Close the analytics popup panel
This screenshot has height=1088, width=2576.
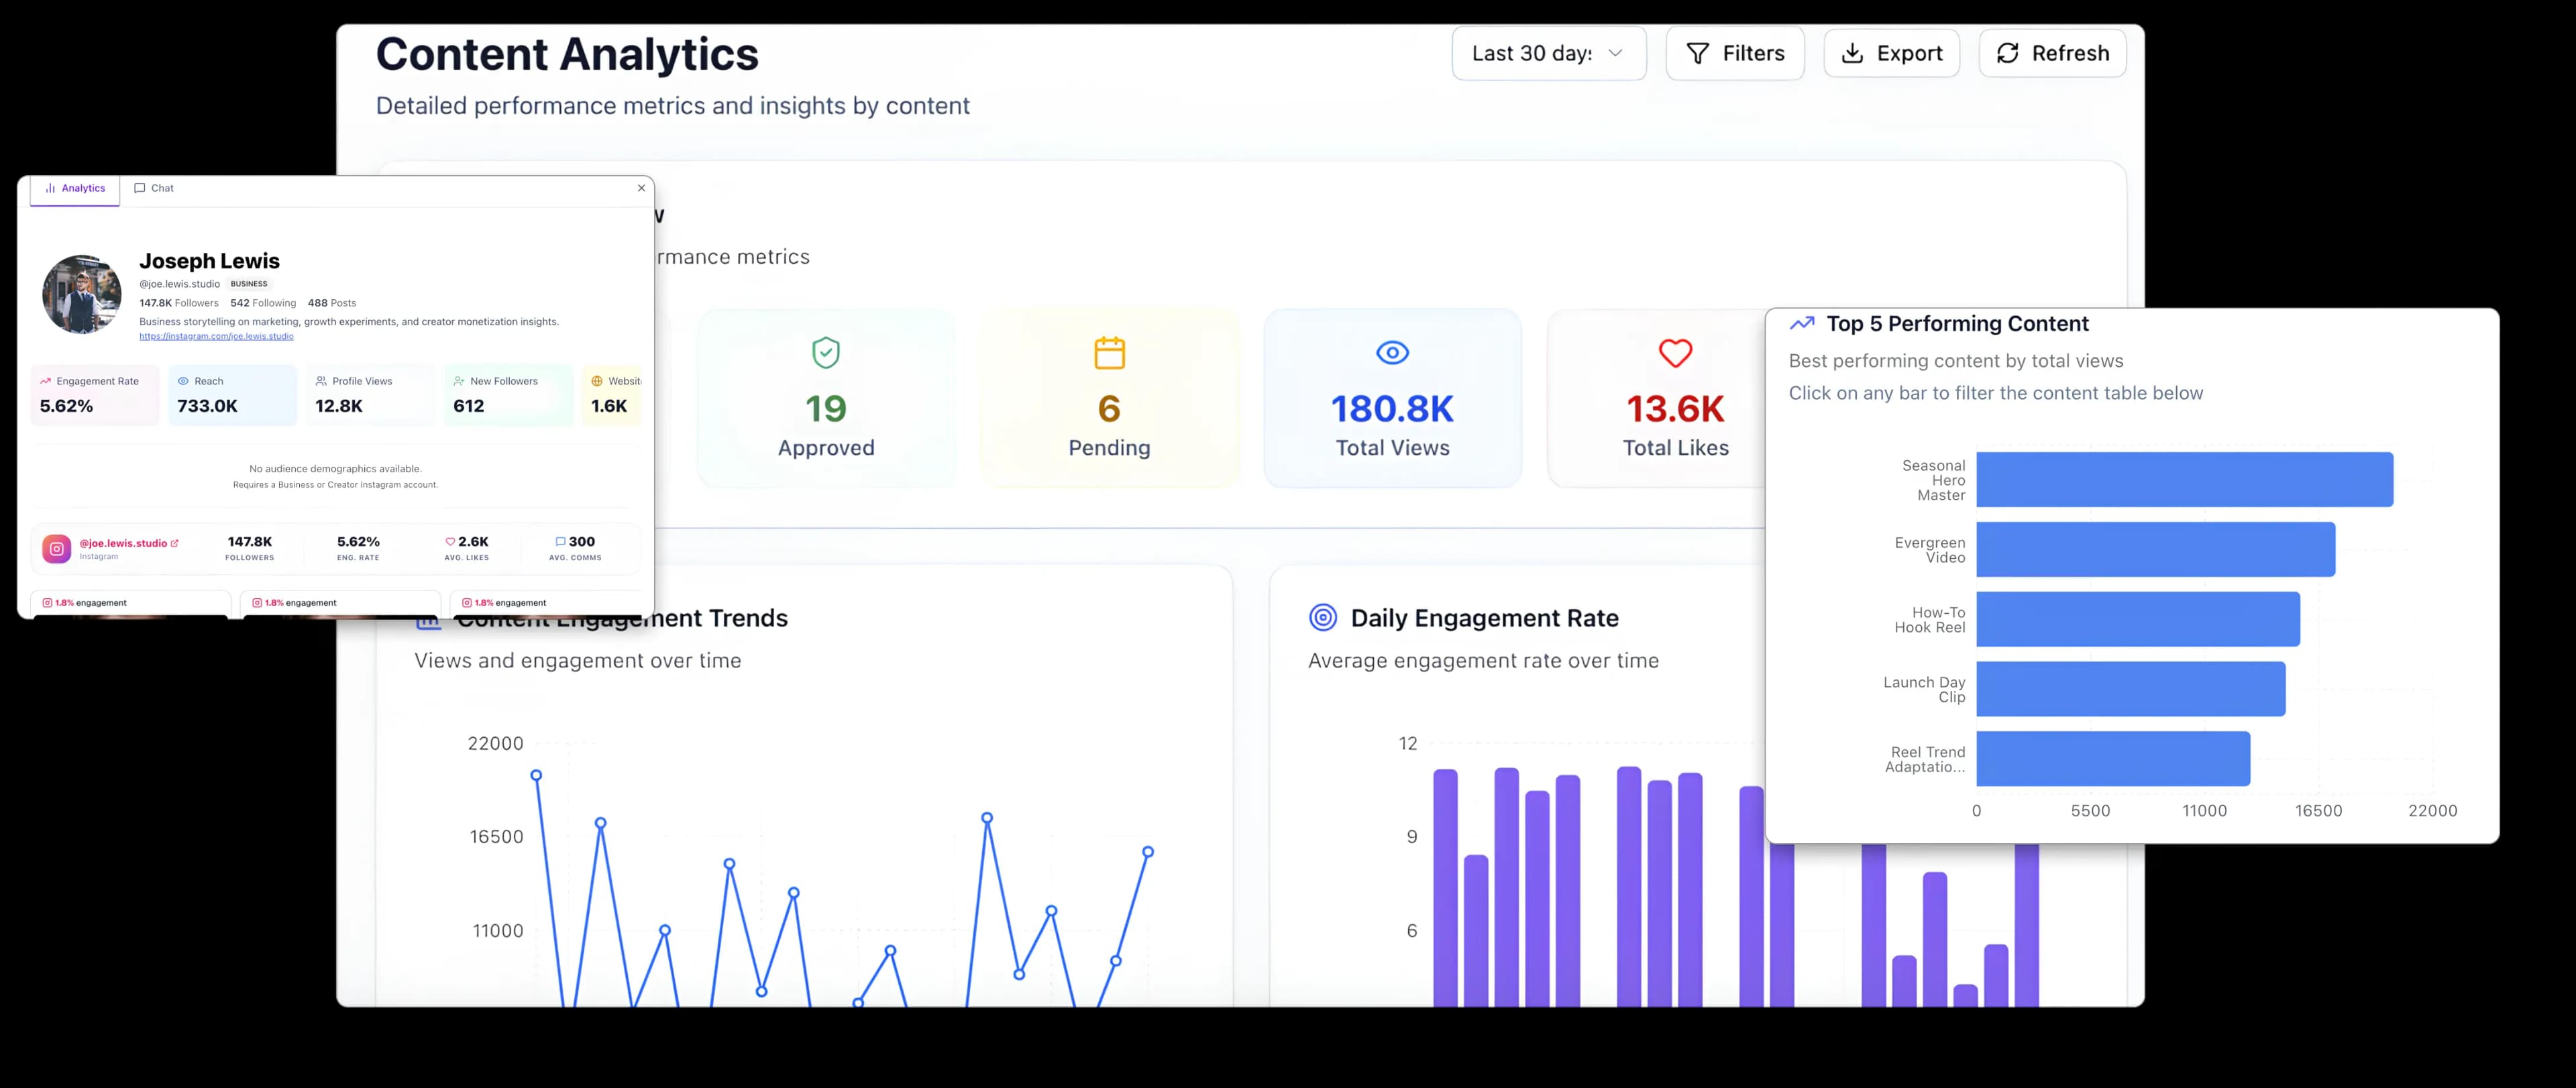641,188
